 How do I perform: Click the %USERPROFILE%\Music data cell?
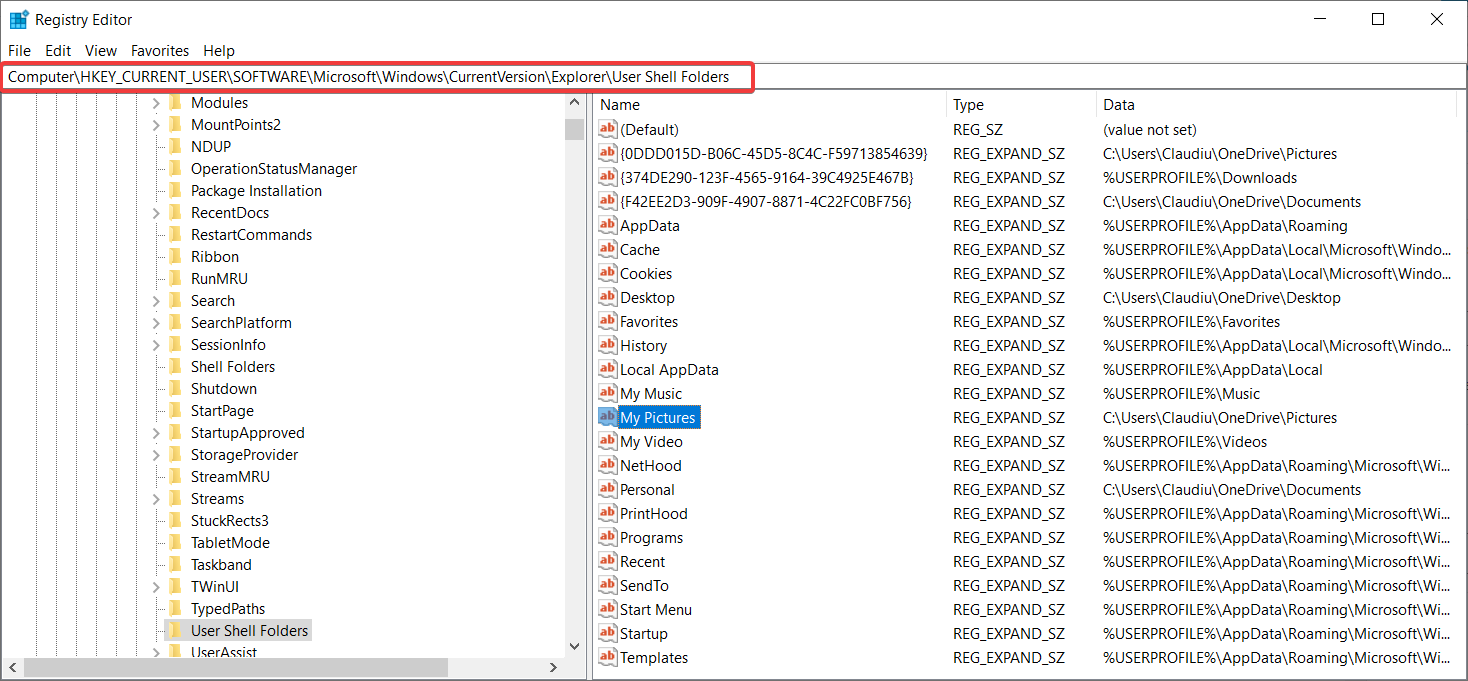tap(1182, 394)
